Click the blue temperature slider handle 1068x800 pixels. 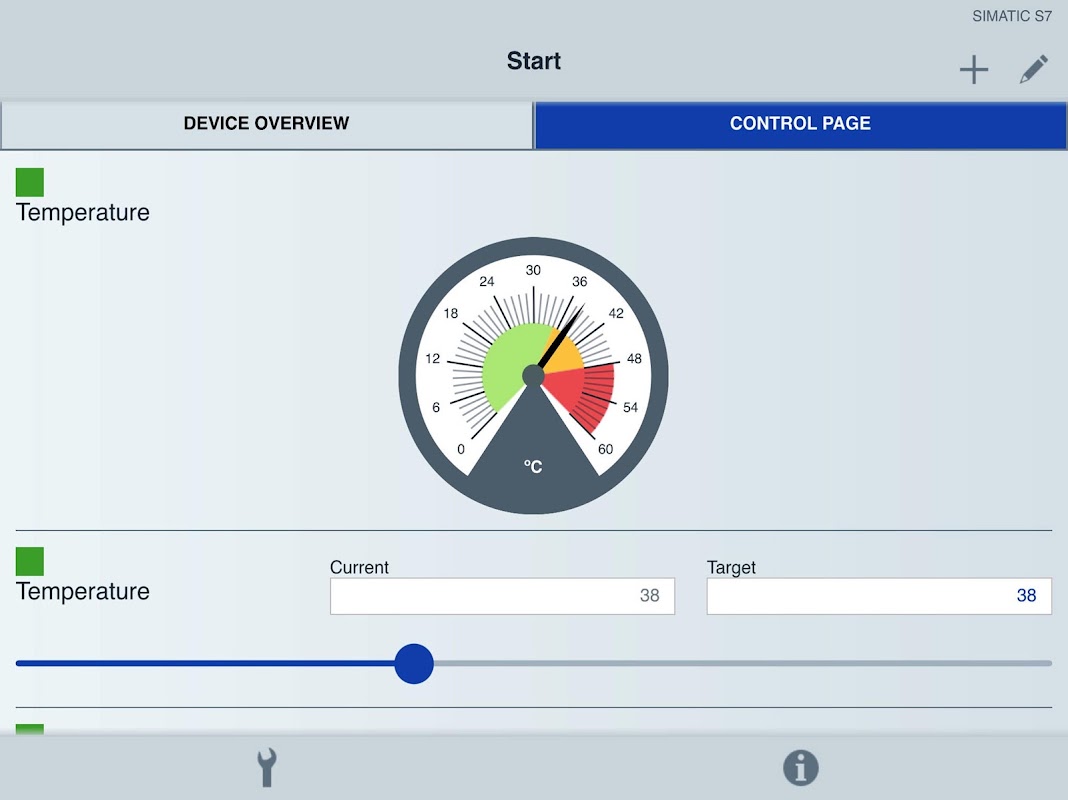414,663
